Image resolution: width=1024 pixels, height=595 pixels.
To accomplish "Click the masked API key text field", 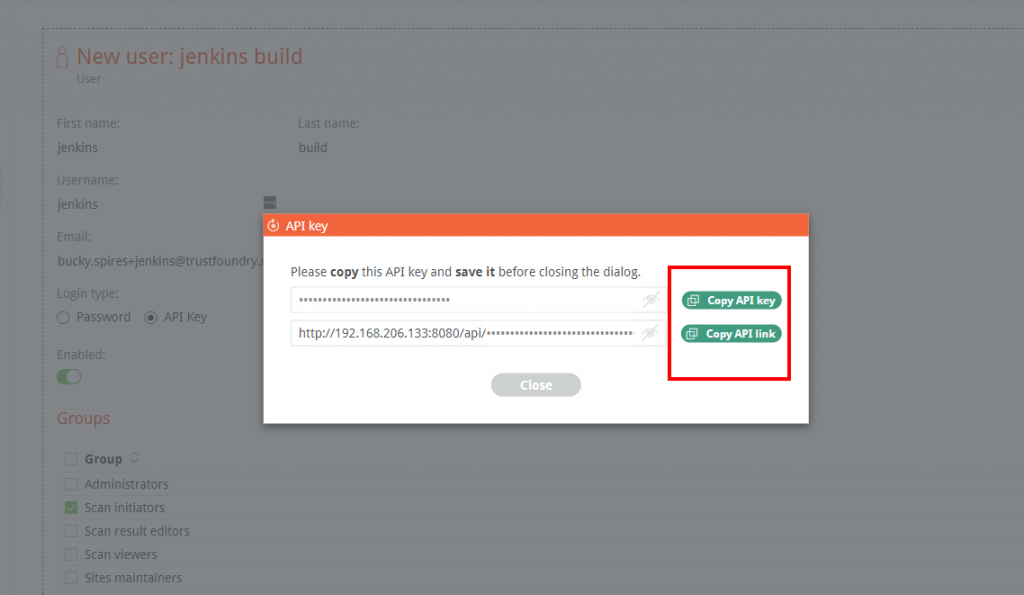I will tap(465, 300).
